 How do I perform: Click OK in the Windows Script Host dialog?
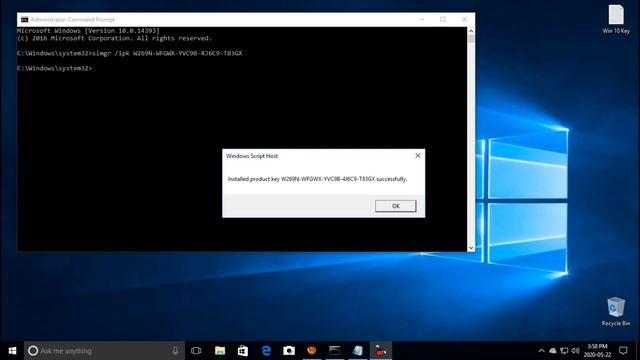(396, 206)
